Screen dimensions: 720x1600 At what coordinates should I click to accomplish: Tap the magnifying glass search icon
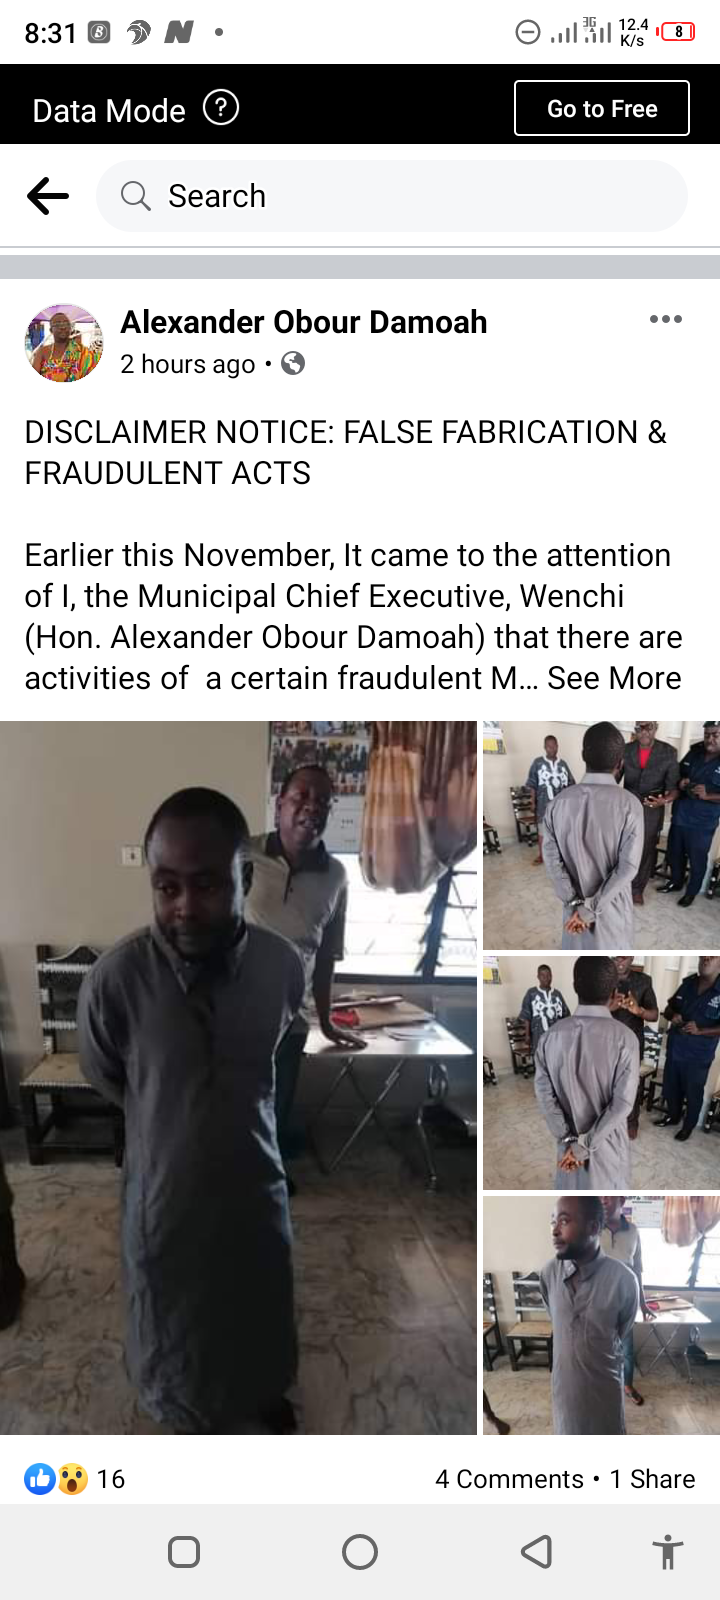(x=135, y=196)
